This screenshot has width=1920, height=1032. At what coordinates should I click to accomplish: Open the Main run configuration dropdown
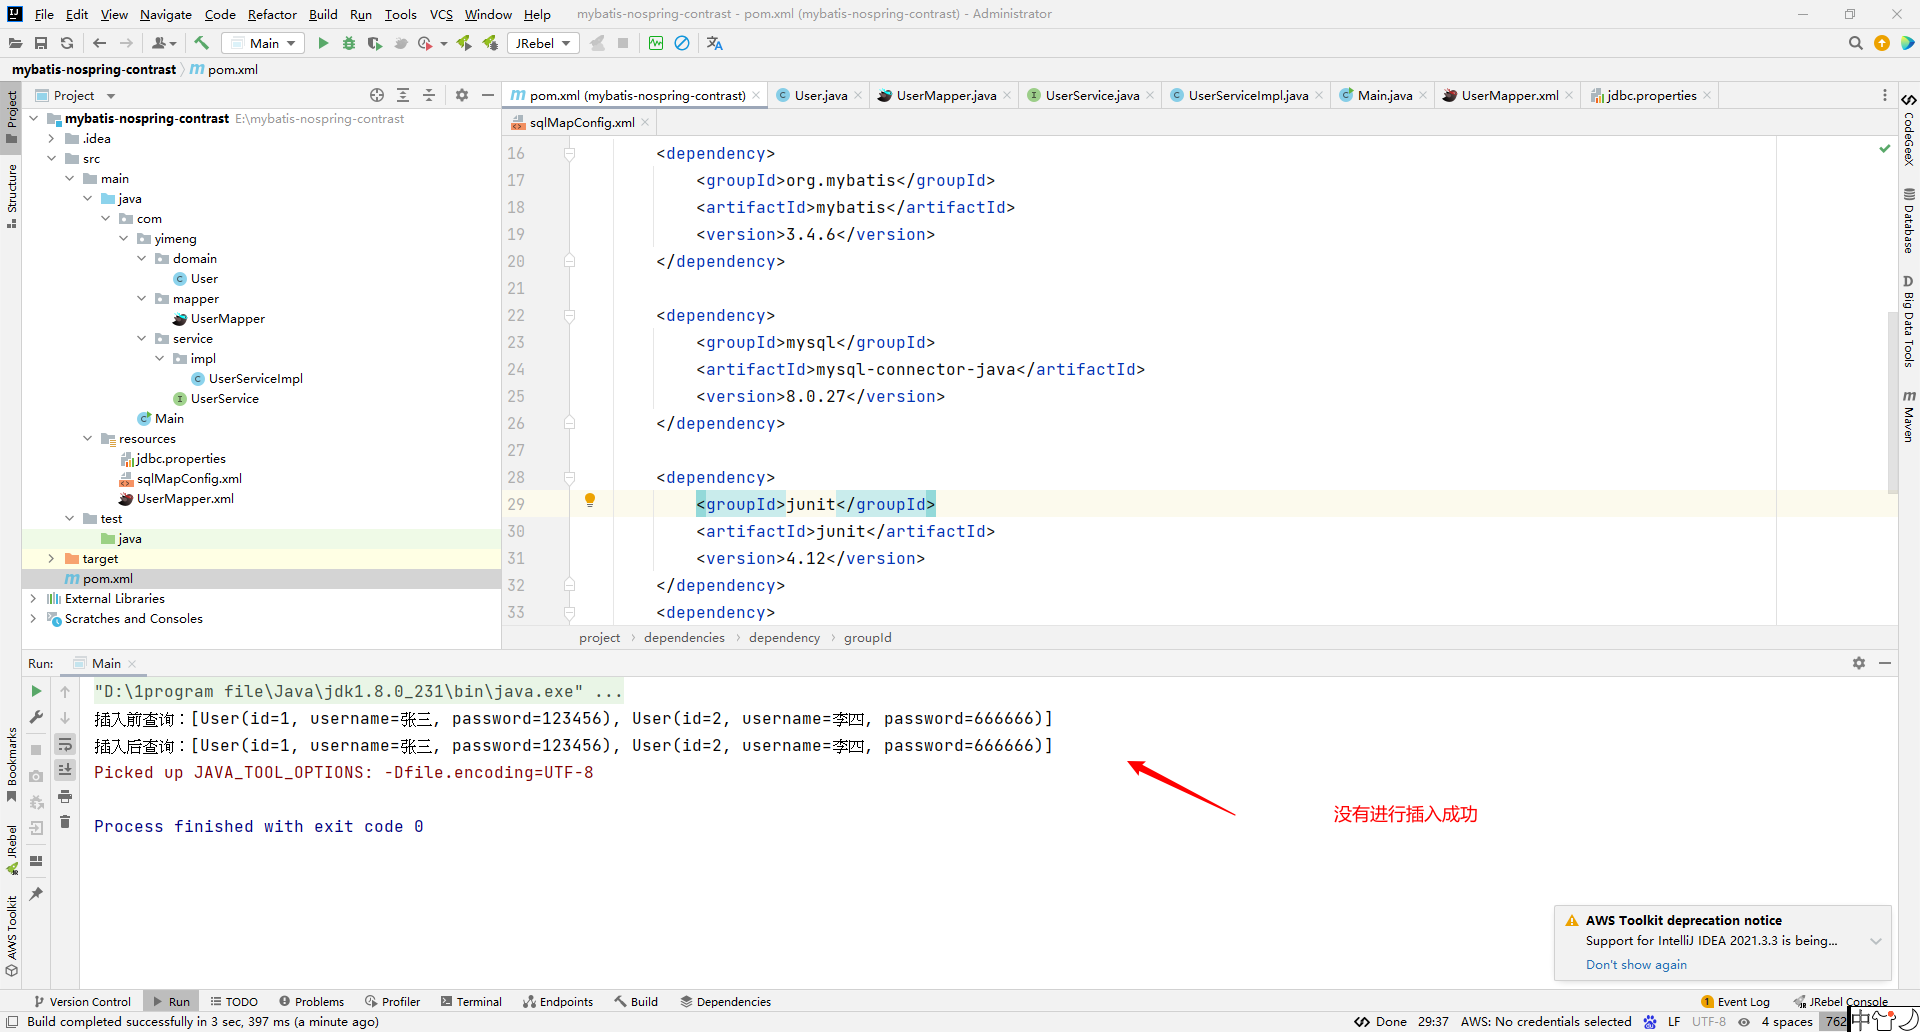tap(263, 43)
